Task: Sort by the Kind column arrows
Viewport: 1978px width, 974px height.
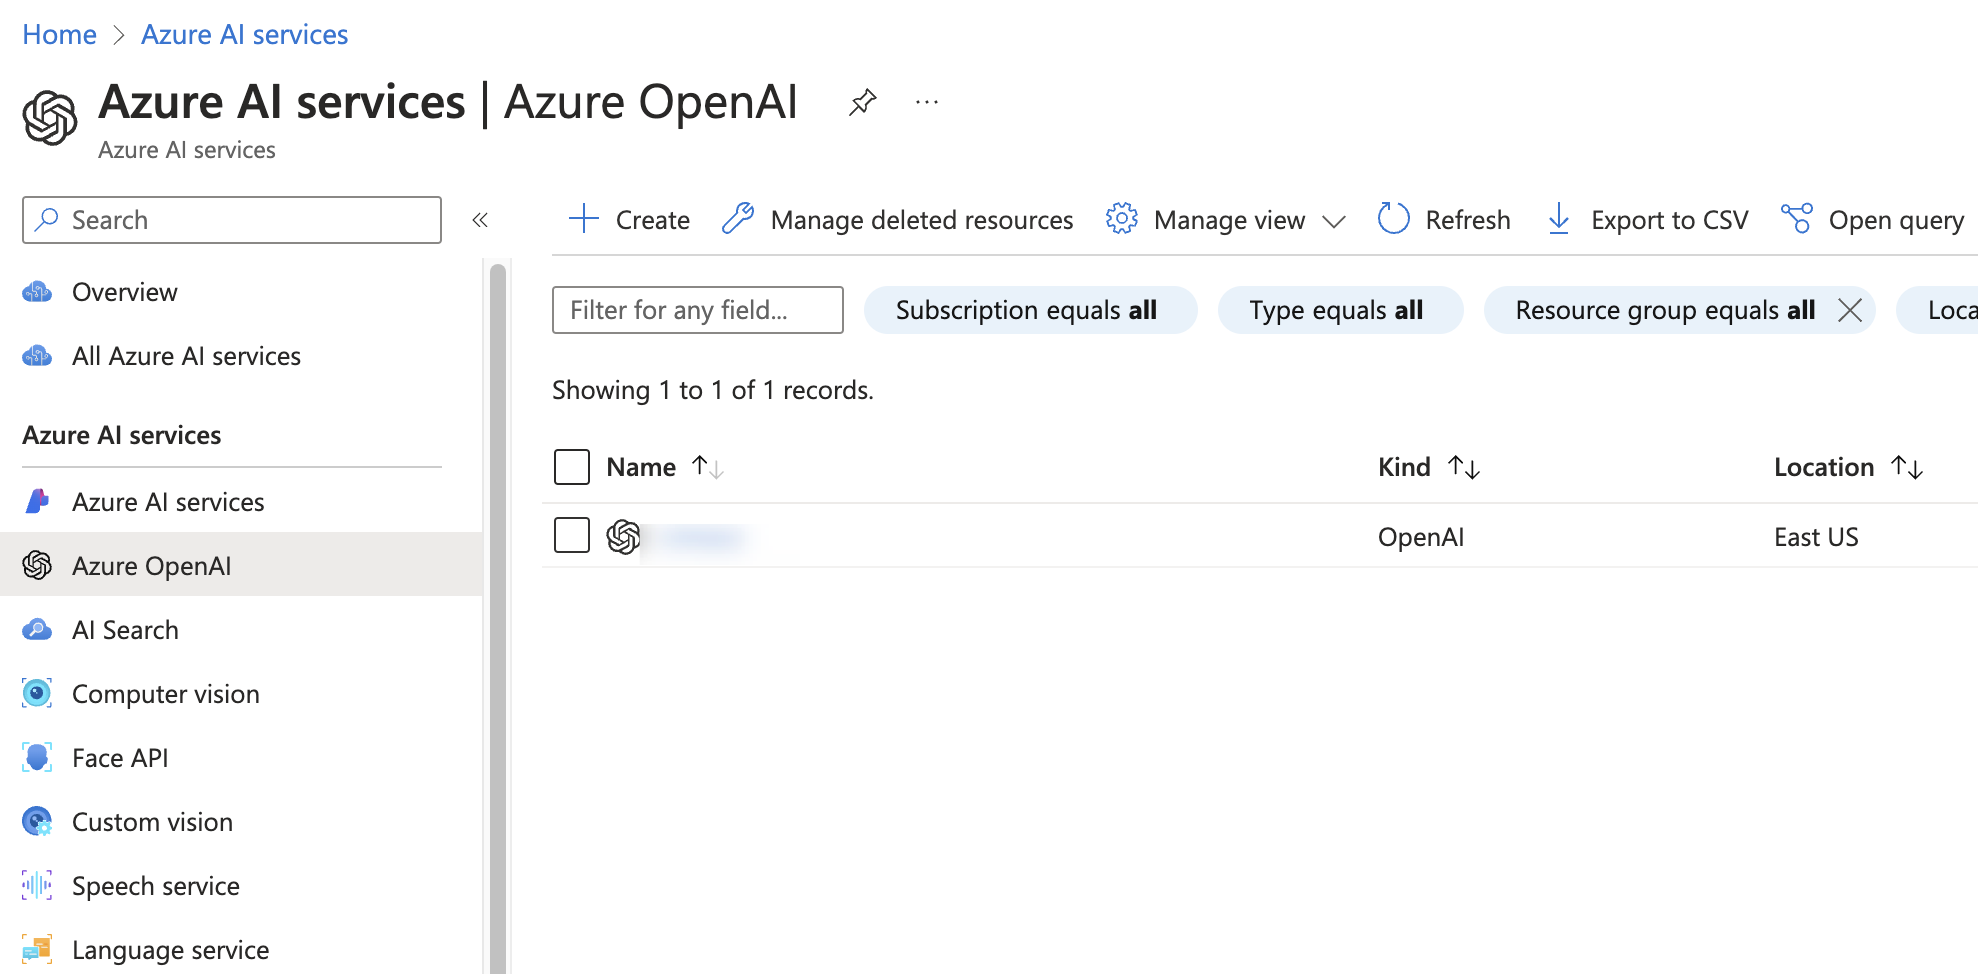Action: coord(1464,467)
